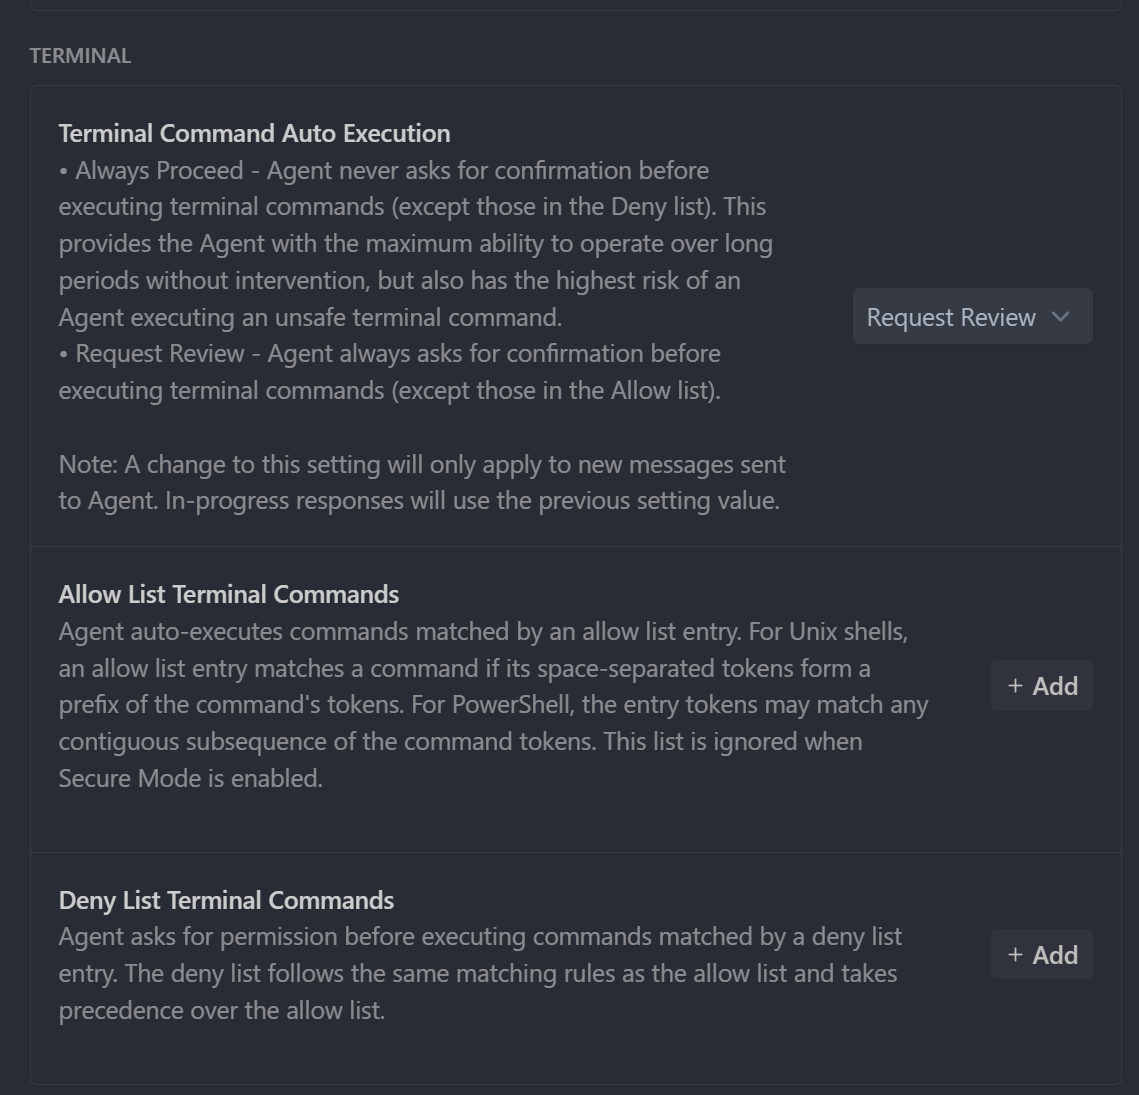Click the Request Review description bullet
Viewport: 1139px width, 1095px height.
click(x=390, y=371)
